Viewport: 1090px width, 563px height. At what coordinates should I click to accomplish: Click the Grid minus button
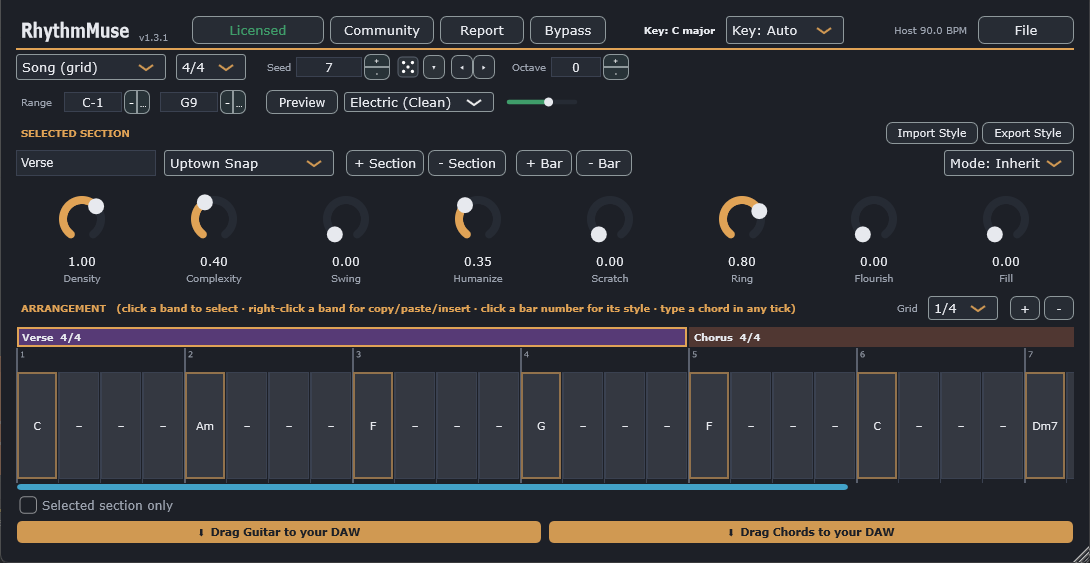point(1059,309)
